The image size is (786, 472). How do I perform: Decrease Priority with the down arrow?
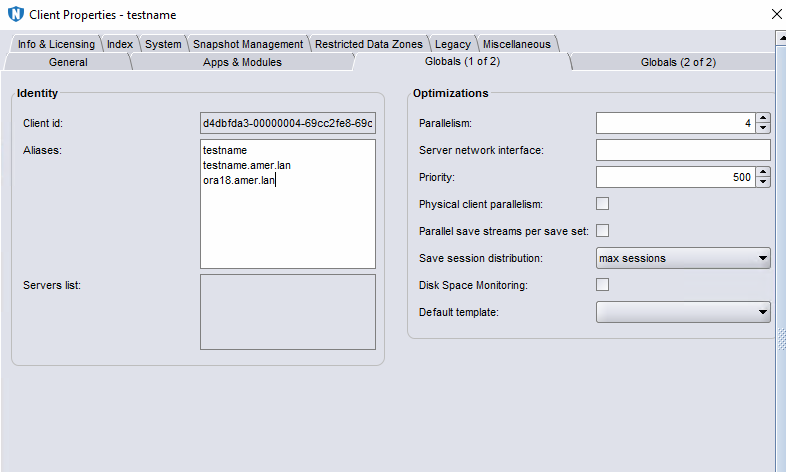pyautogui.click(x=763, y=182)
